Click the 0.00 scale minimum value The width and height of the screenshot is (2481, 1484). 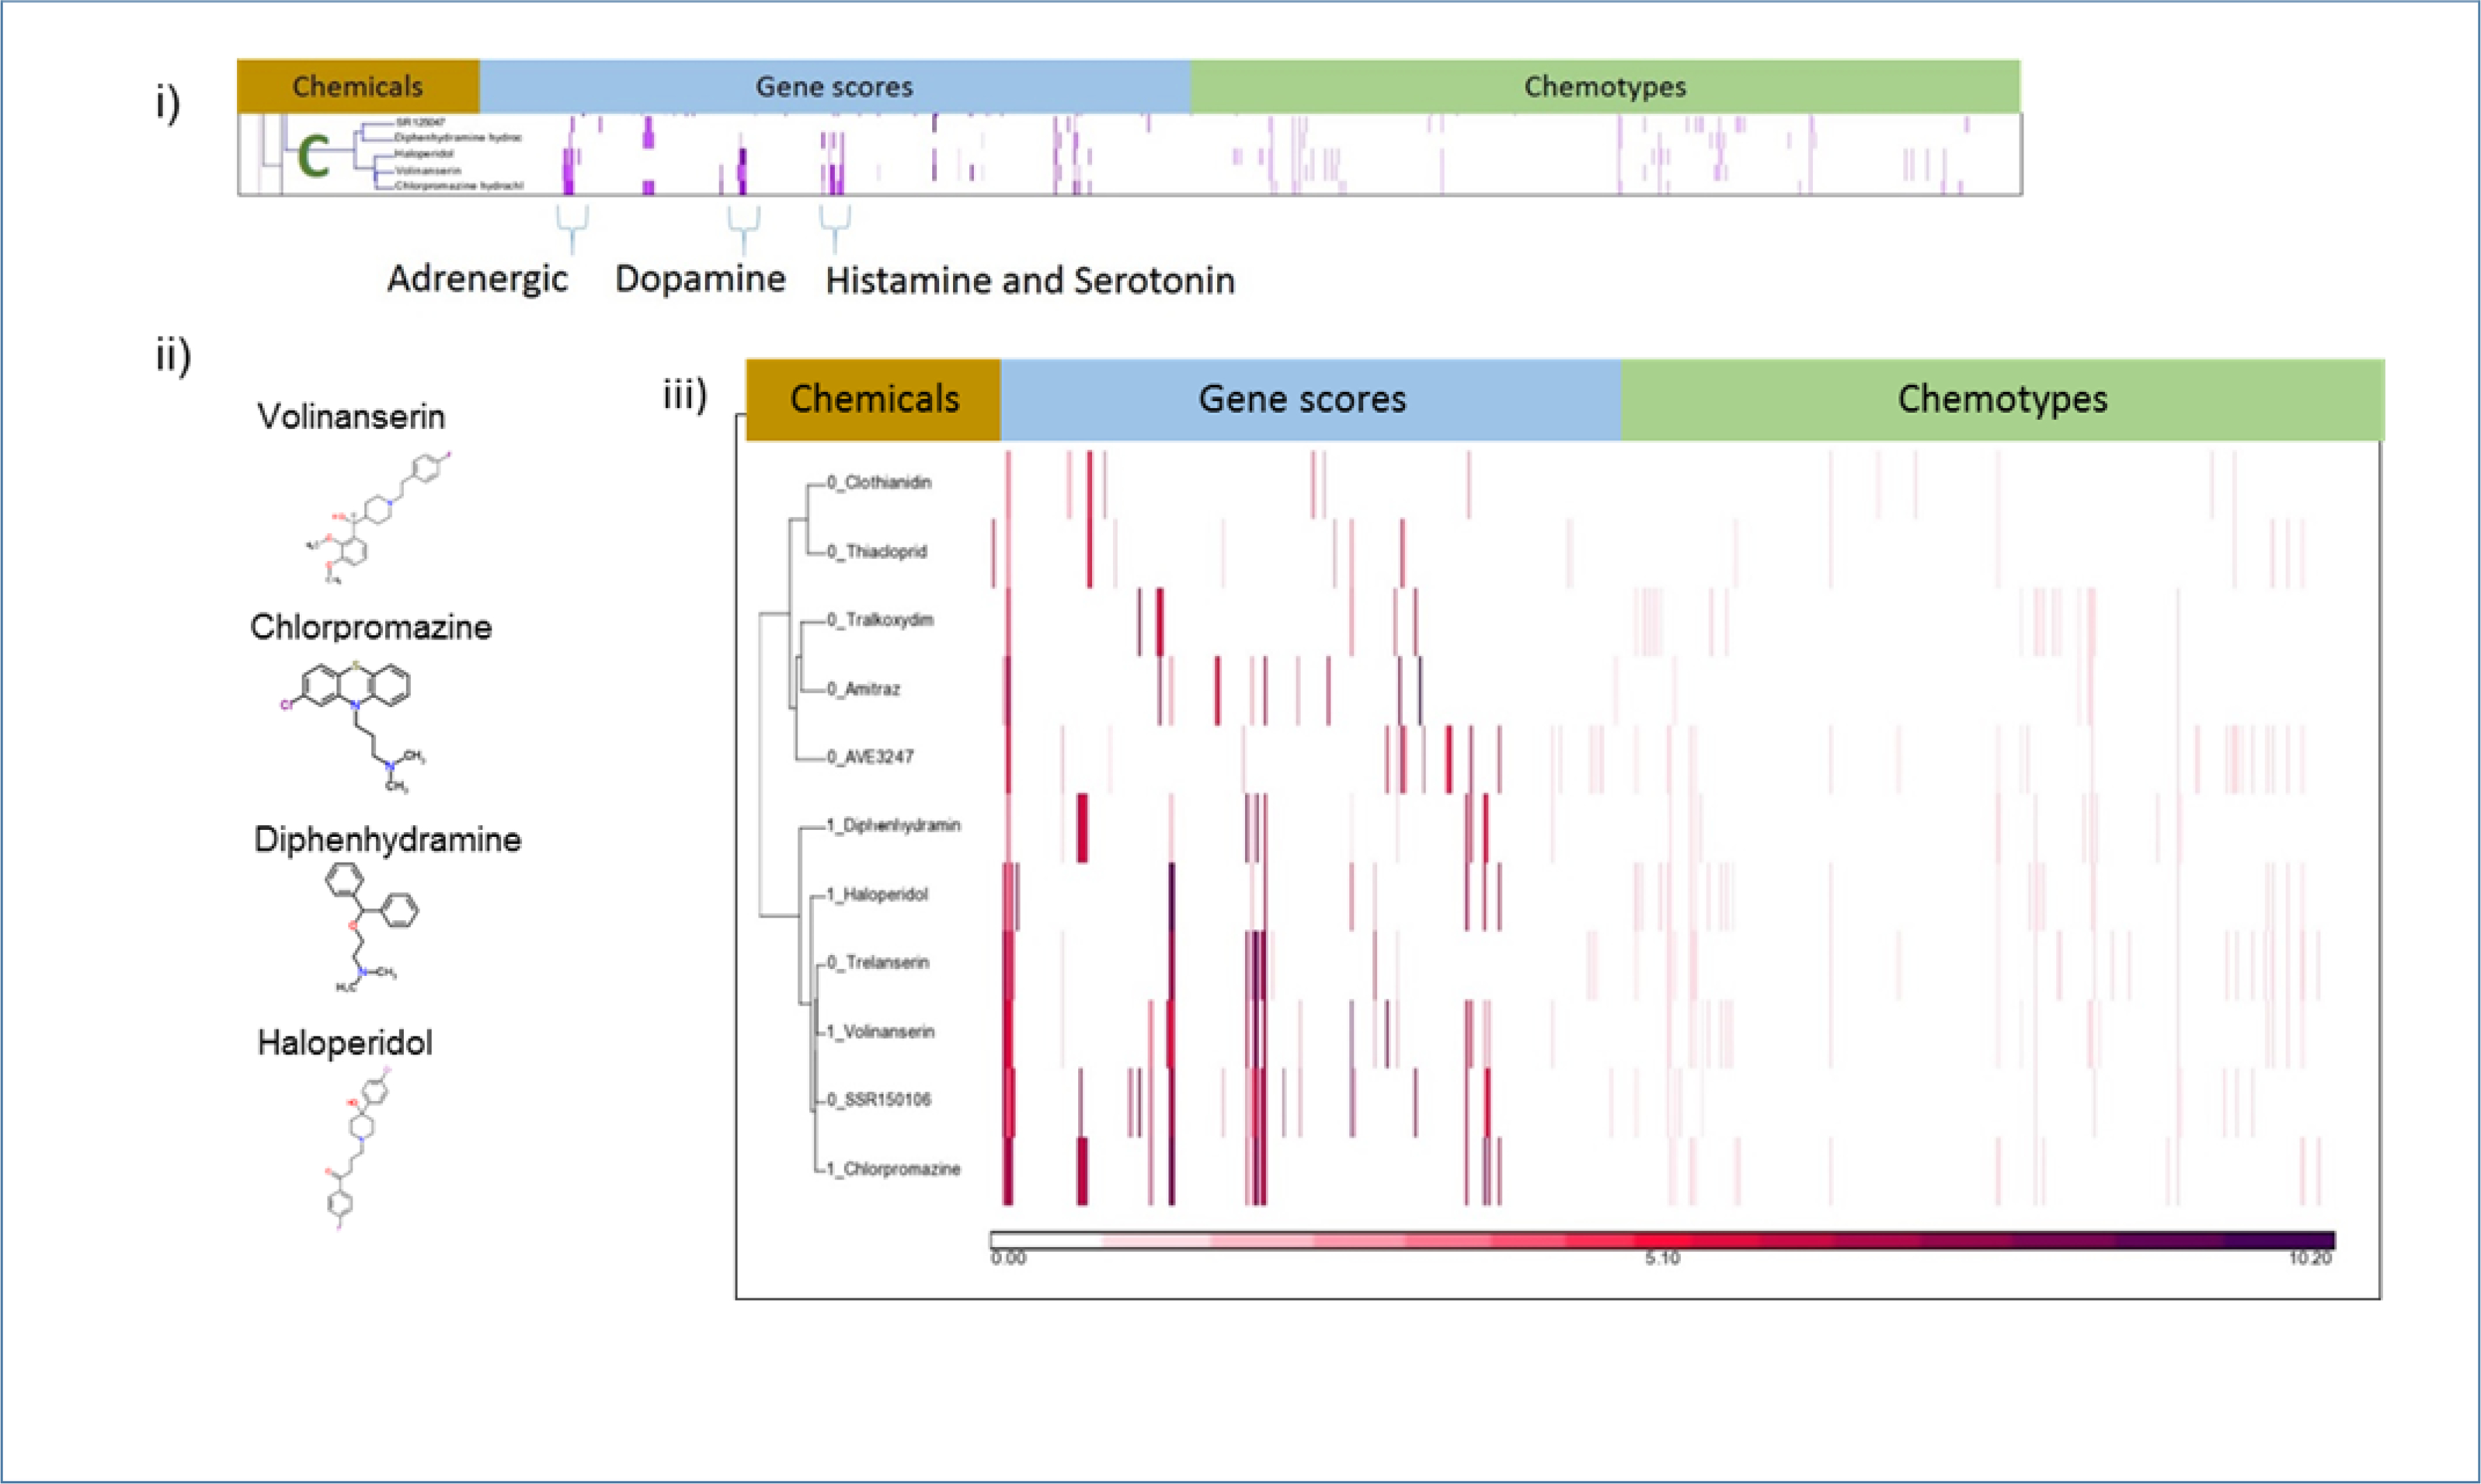point(1008,1259)
